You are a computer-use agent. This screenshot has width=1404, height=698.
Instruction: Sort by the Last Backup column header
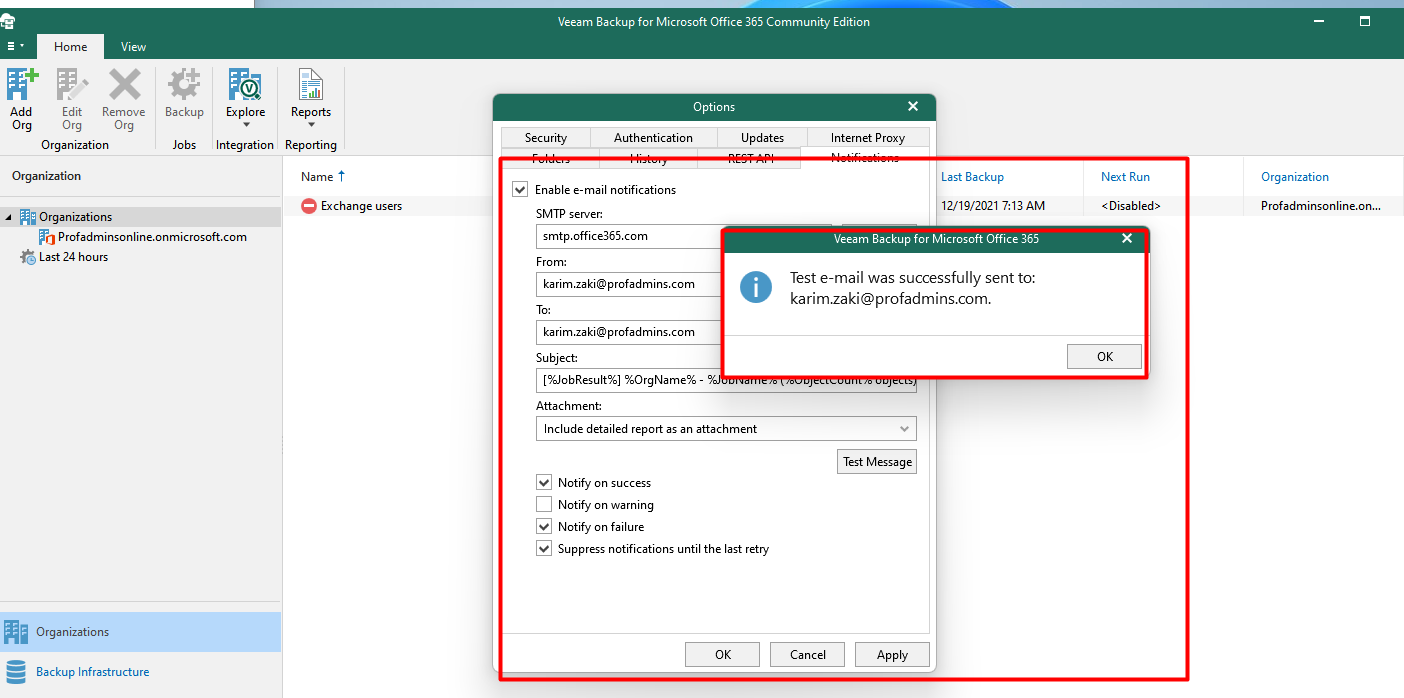[x=972, y=177]
